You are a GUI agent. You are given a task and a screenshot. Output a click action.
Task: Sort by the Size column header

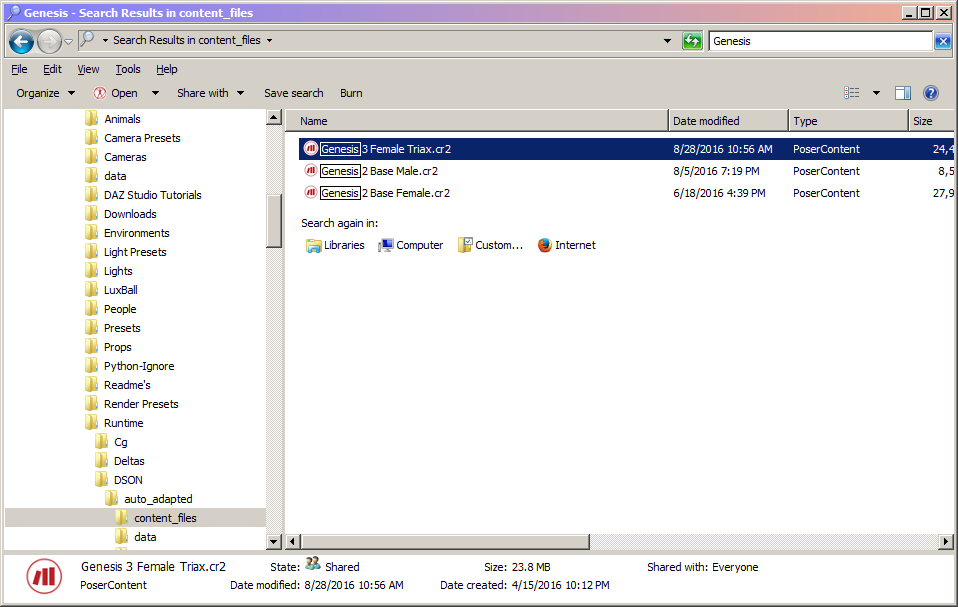pos(931,121)
